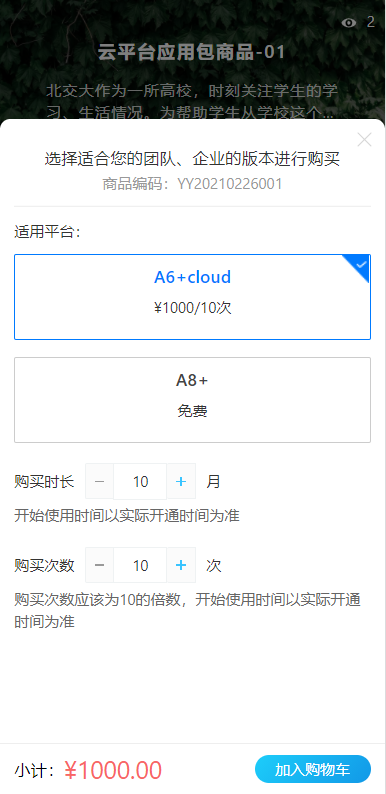Click the product title 云平台应用包商品-01
This screenshot has height=794, width=386.
tap(191, 53)
